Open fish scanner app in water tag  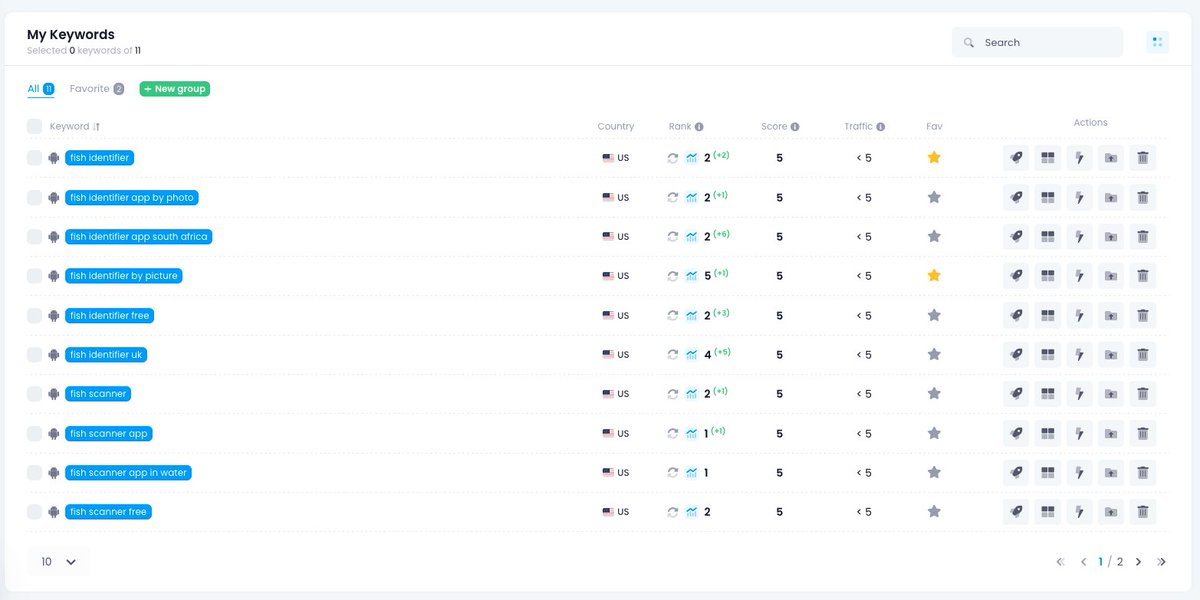pos(128,472)
